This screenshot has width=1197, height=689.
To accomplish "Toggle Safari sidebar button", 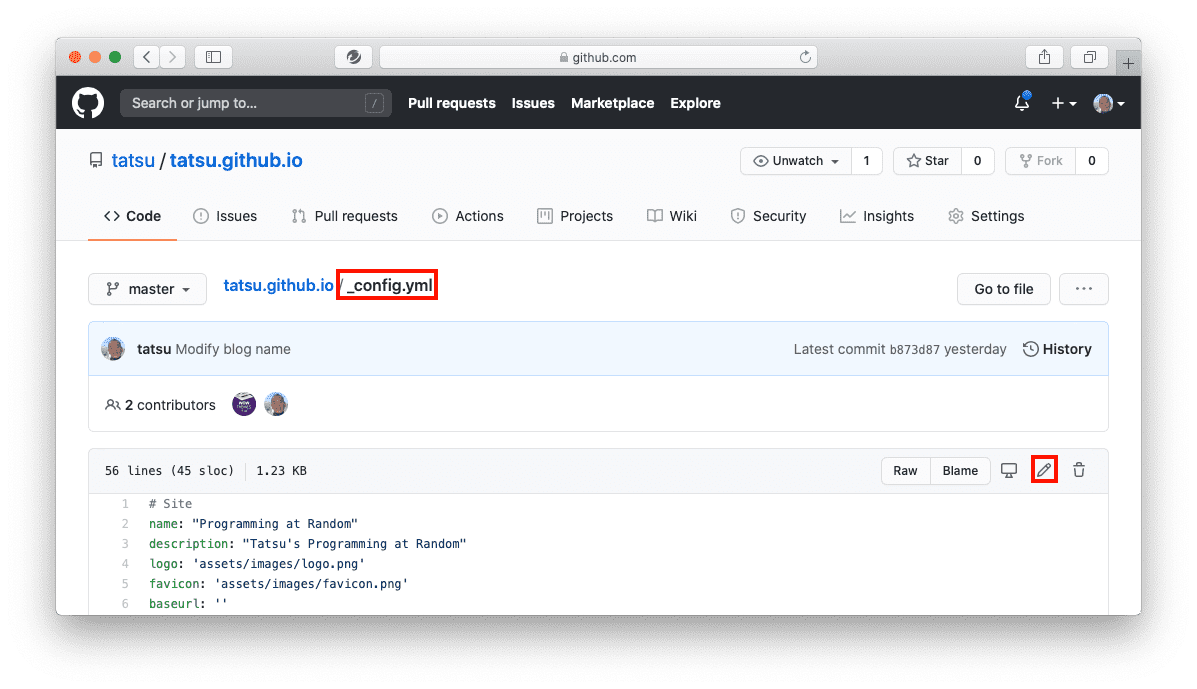I will click(213, 57).
